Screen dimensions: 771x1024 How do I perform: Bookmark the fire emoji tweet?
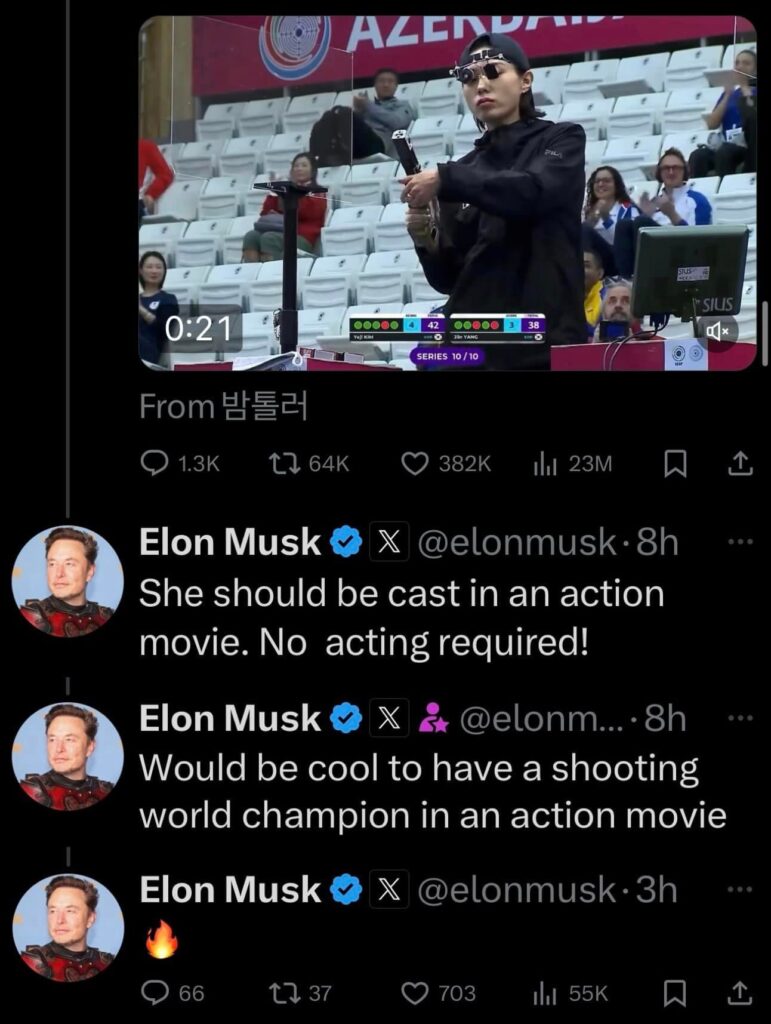(676, 992)
